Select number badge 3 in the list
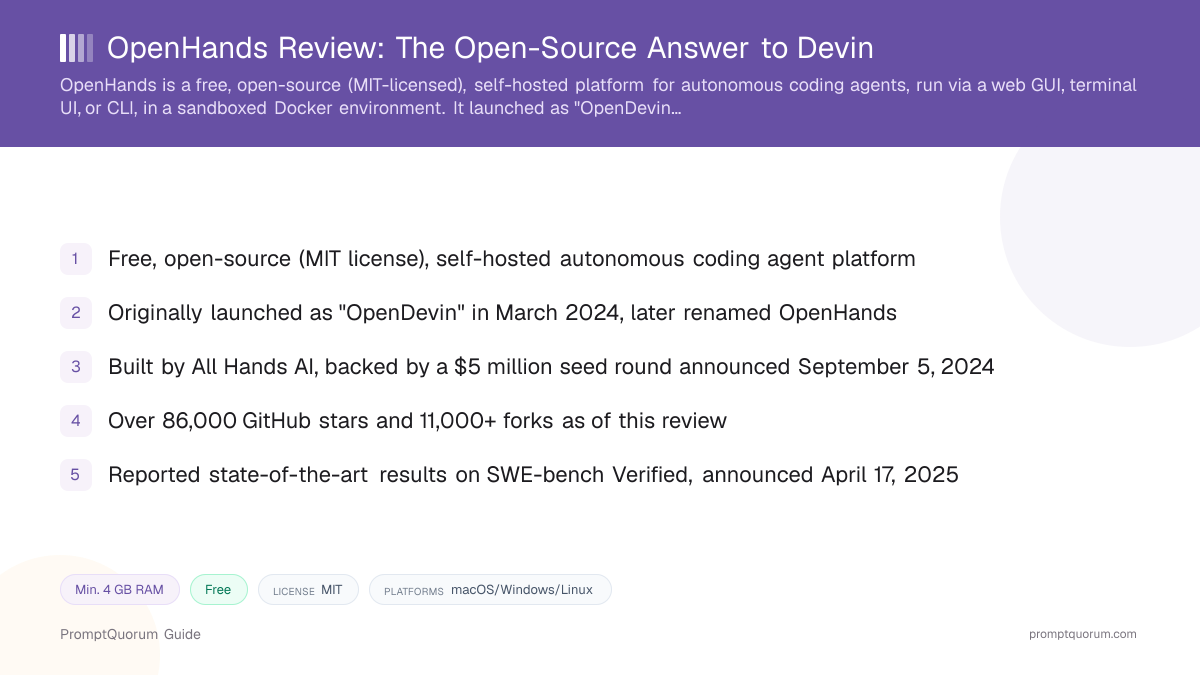The image size is (1200, 675). (76, 367)
